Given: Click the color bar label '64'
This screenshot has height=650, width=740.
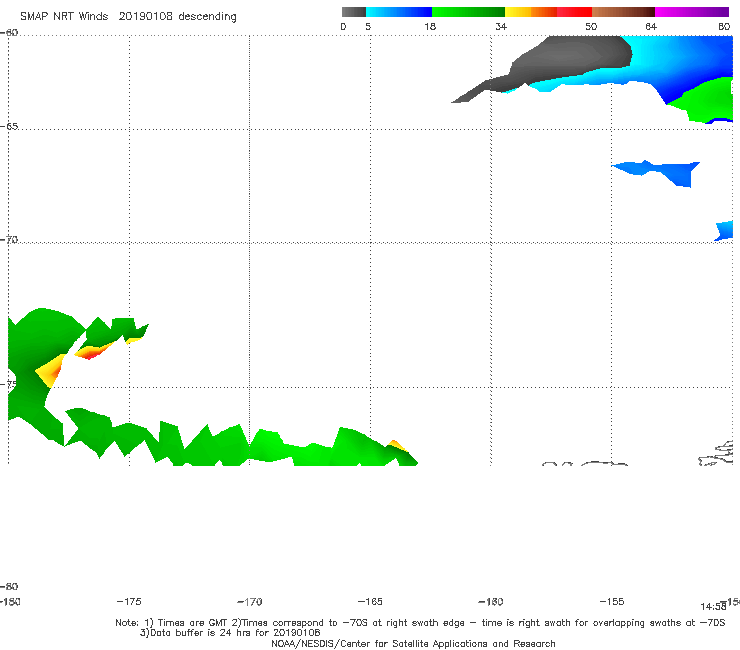Looking at the screenshot, I should pos(651,26).
